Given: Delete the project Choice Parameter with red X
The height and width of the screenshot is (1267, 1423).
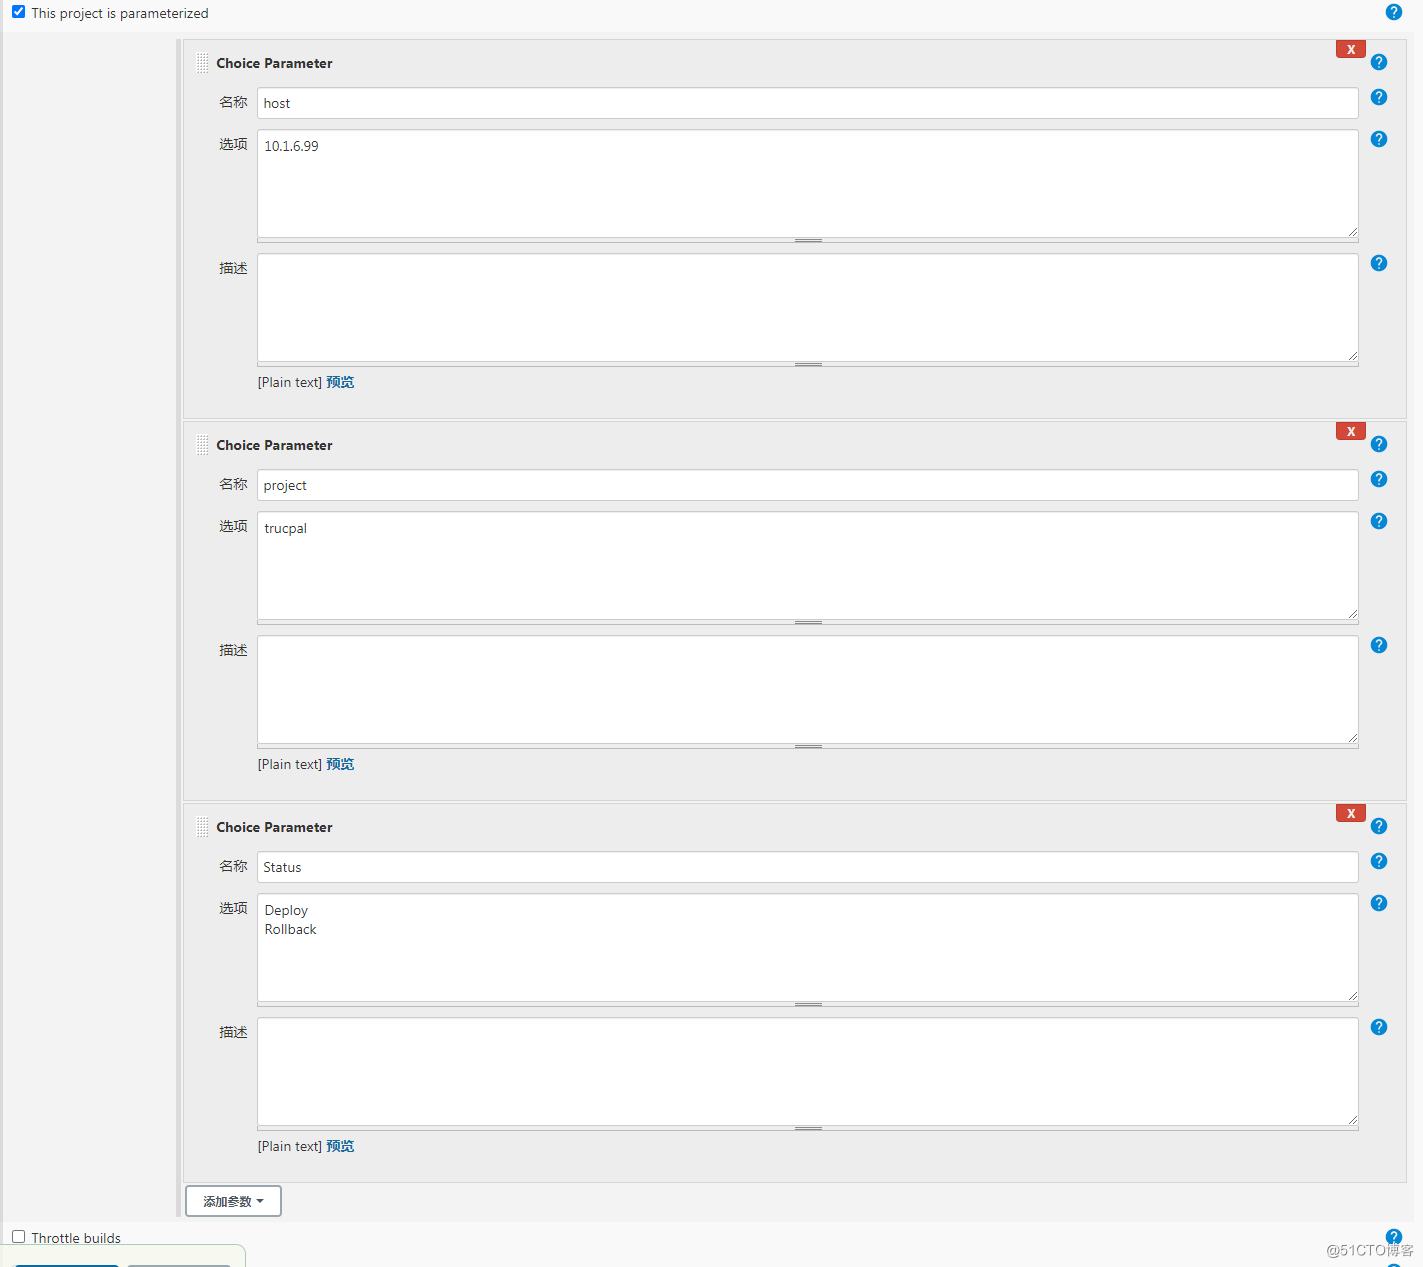Looking at the screenshot, I should pyautogui.click(x=1350, y=431).
